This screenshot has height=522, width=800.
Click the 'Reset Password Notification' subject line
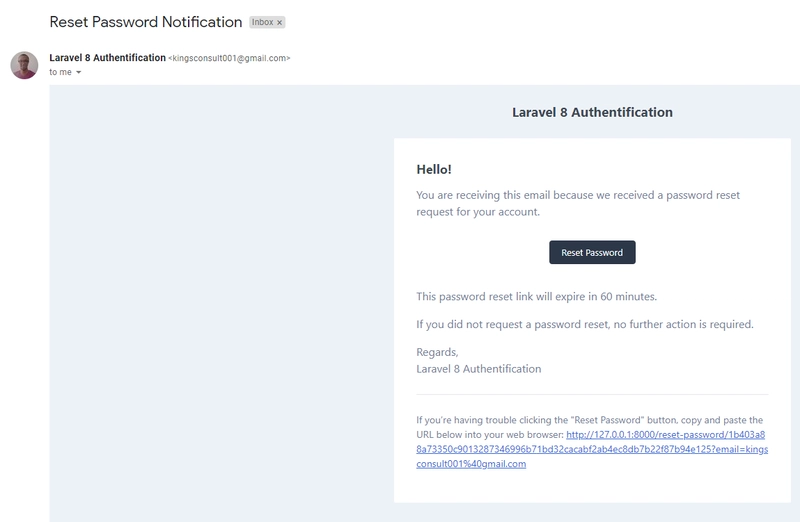click(145, 22)
